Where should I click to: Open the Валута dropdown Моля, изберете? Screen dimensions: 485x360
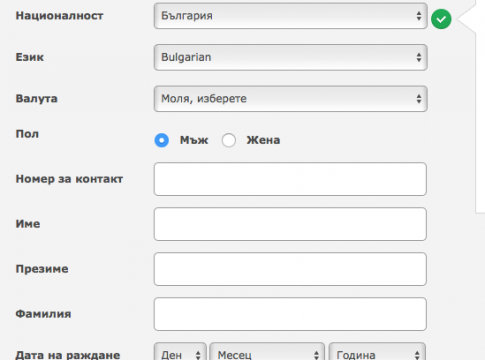point(290,99)
